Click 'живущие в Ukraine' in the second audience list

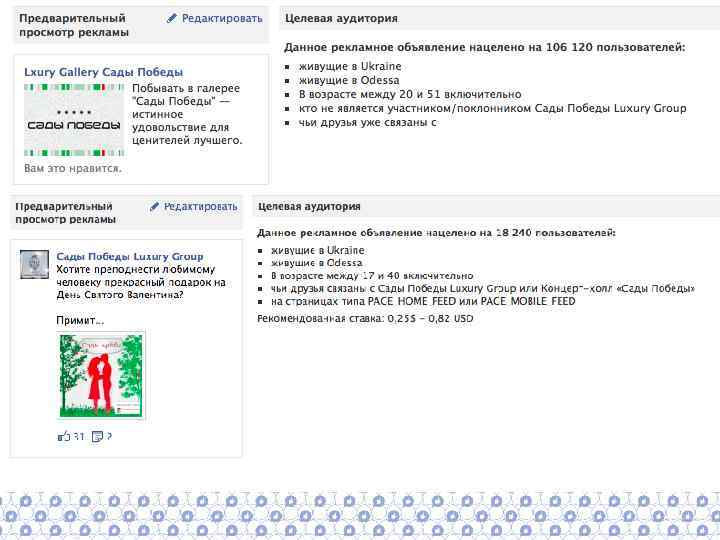(x=318, y=251)
